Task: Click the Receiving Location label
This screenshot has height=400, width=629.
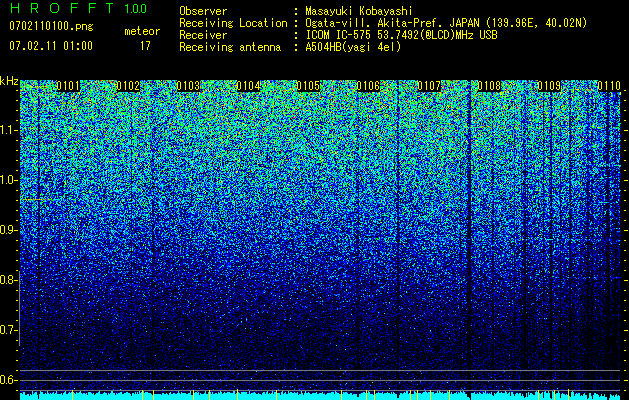Action: (233, 23)
